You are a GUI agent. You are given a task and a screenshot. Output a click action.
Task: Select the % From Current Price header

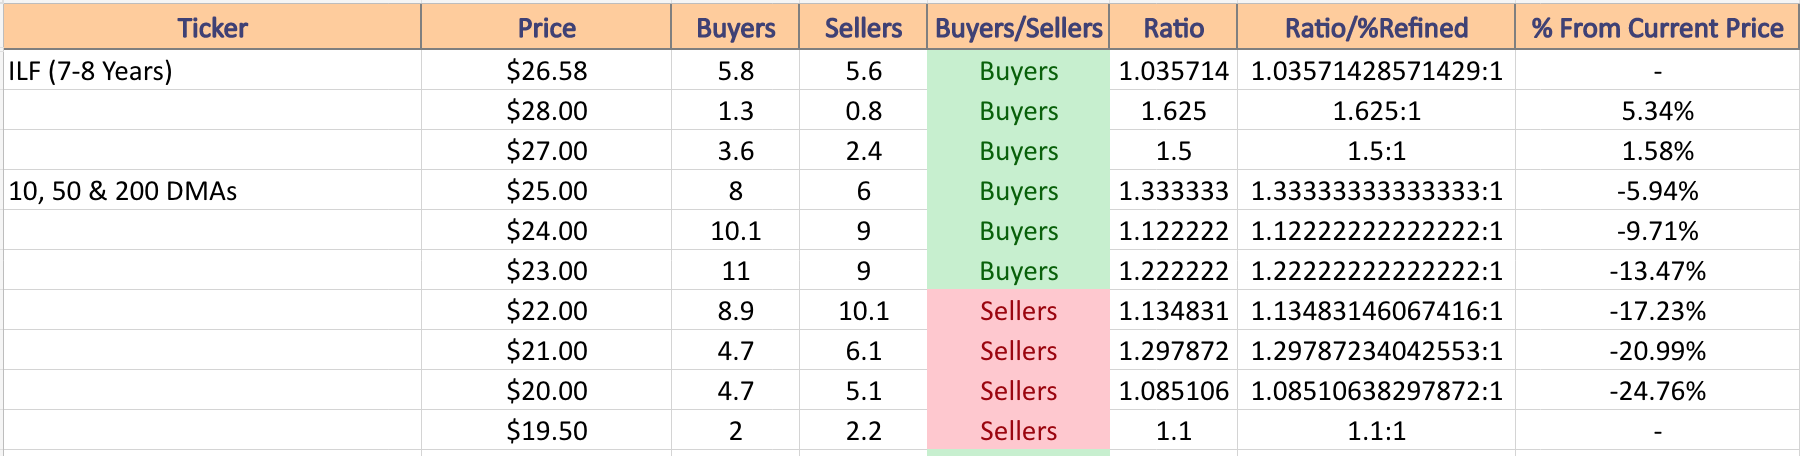click(x=1657, y=27)
